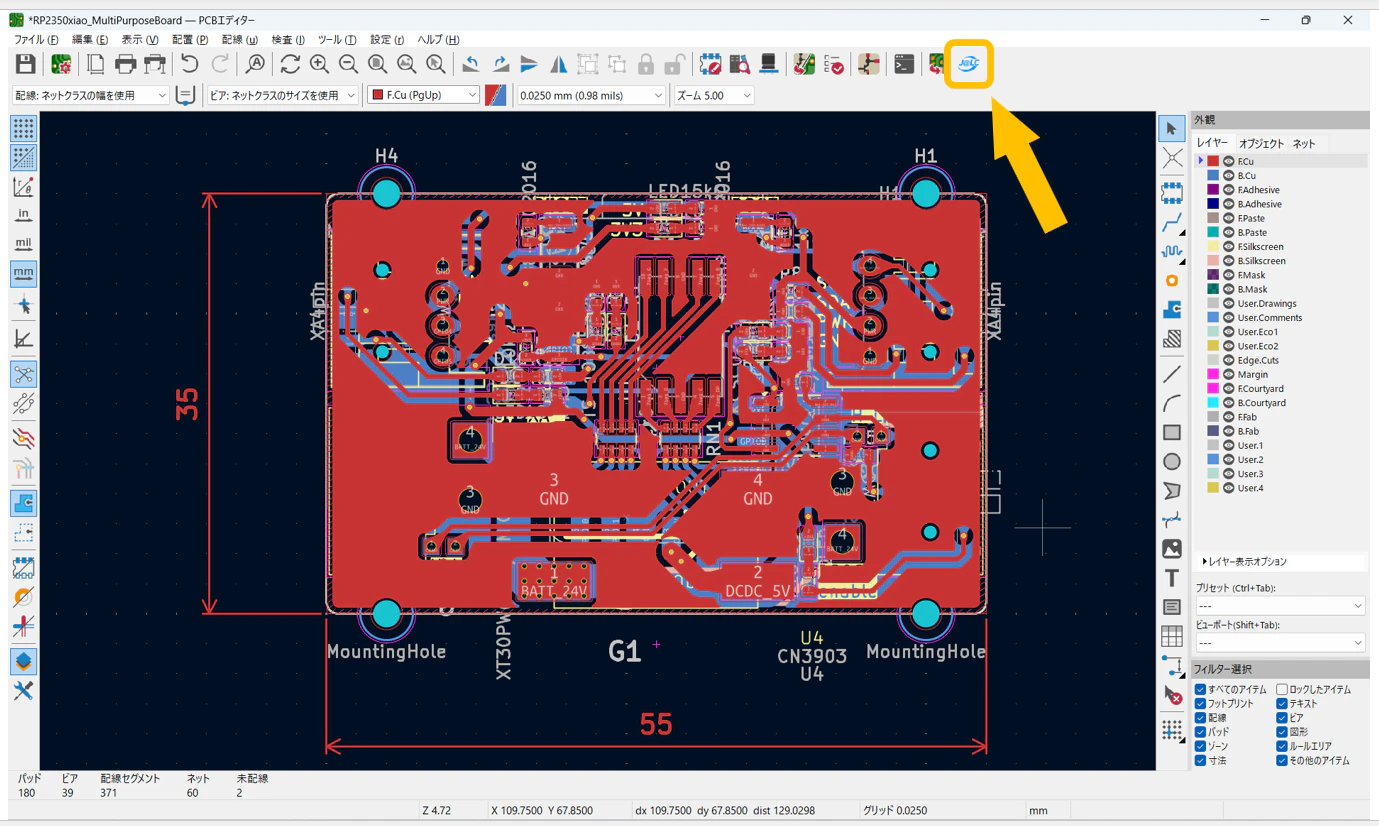Switch units to millimeters using the mm icon

pos(23,273)
